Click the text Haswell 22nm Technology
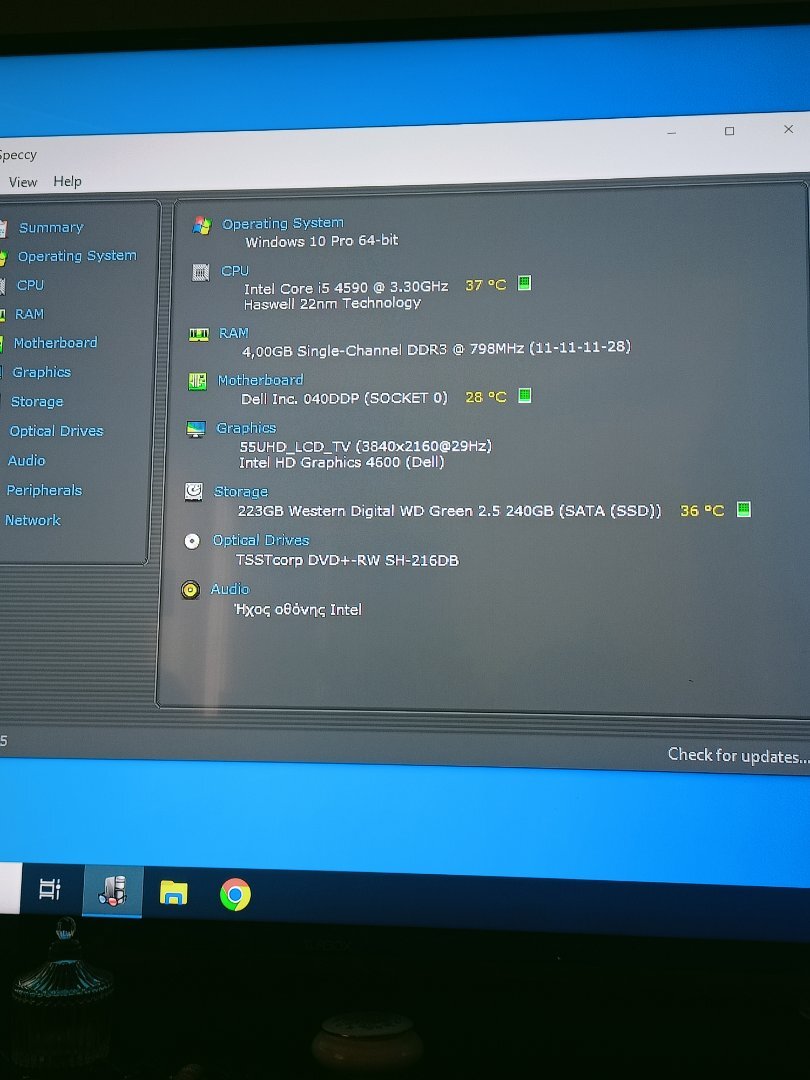The image size is (810, 1080). [x=332, y=303]
